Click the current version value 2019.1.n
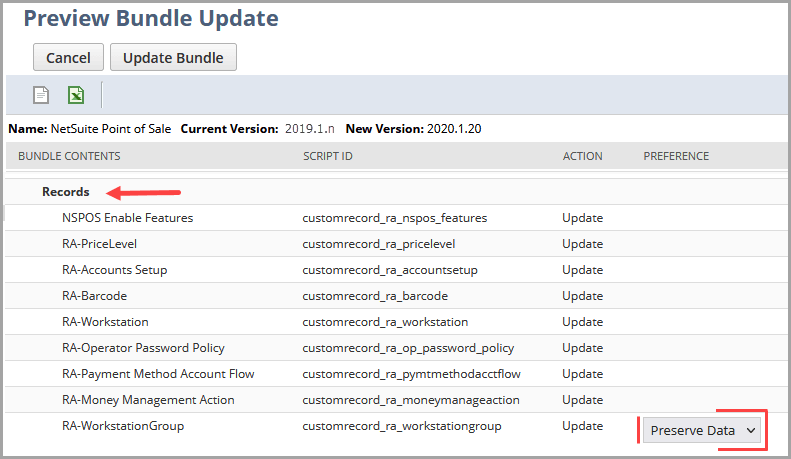The image size is (791, 459). pyautogui.click(x=309, y=129)
